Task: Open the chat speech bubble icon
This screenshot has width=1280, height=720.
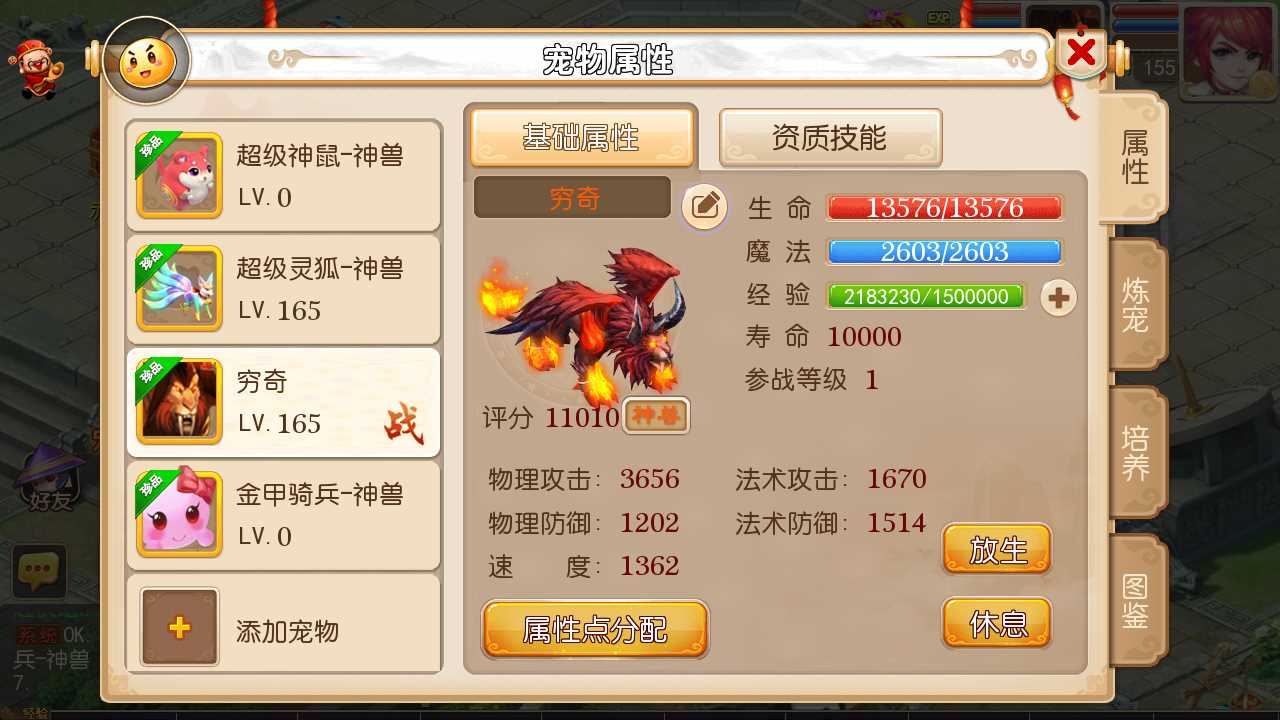Action: (x=39, y=572)
